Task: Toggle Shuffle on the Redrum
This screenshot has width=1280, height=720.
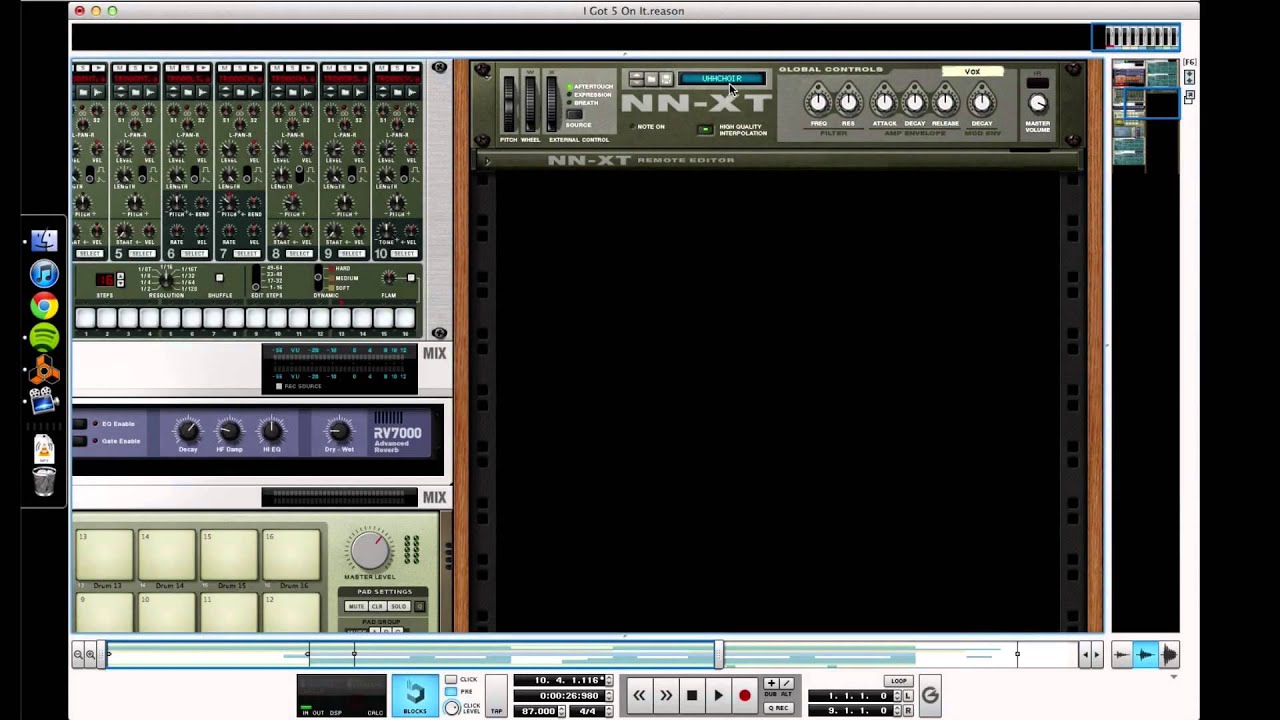Action: pos(219,278)
